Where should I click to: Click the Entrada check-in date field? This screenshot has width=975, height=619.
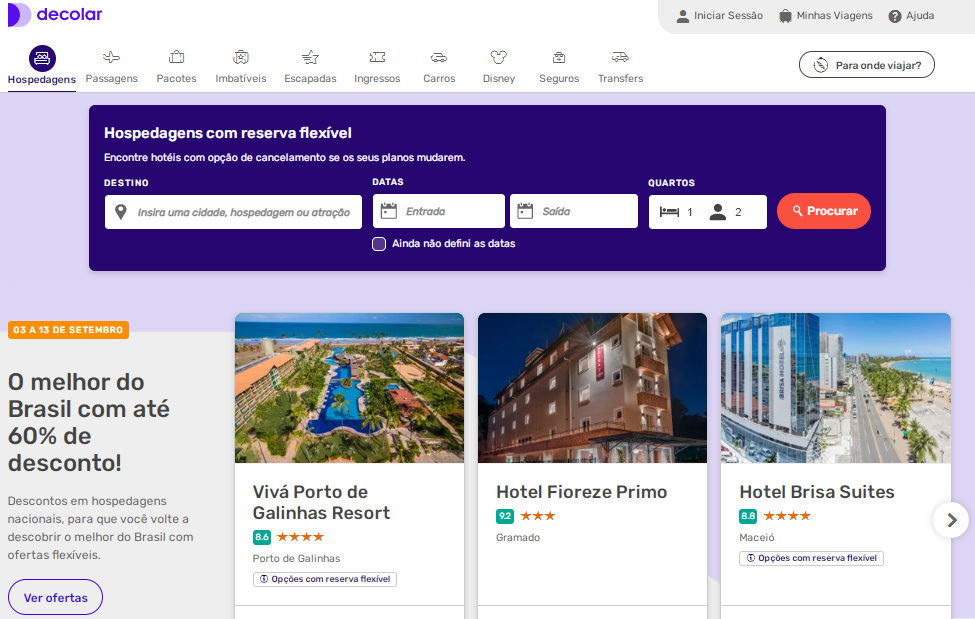pos(439,211)
